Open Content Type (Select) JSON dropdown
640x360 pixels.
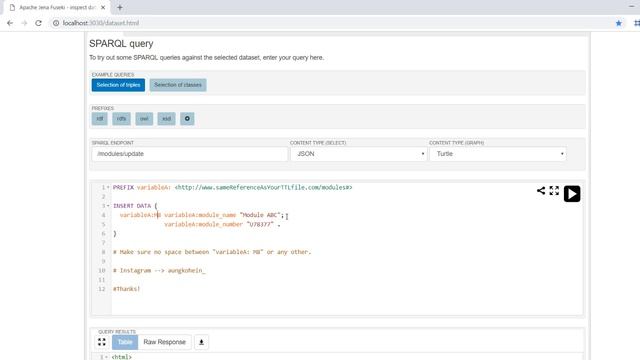tap(358, 154)
